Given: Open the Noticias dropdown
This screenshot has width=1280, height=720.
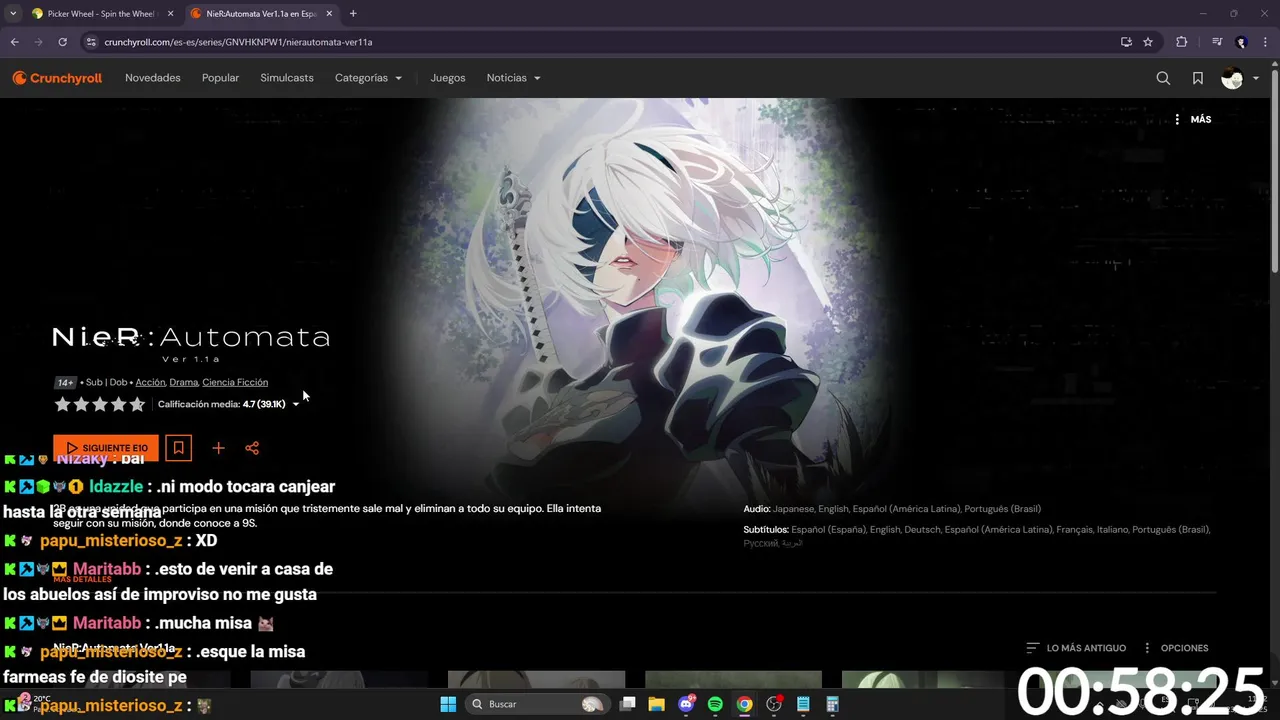Looking at the screenshot, I should [x=513, y=78].
